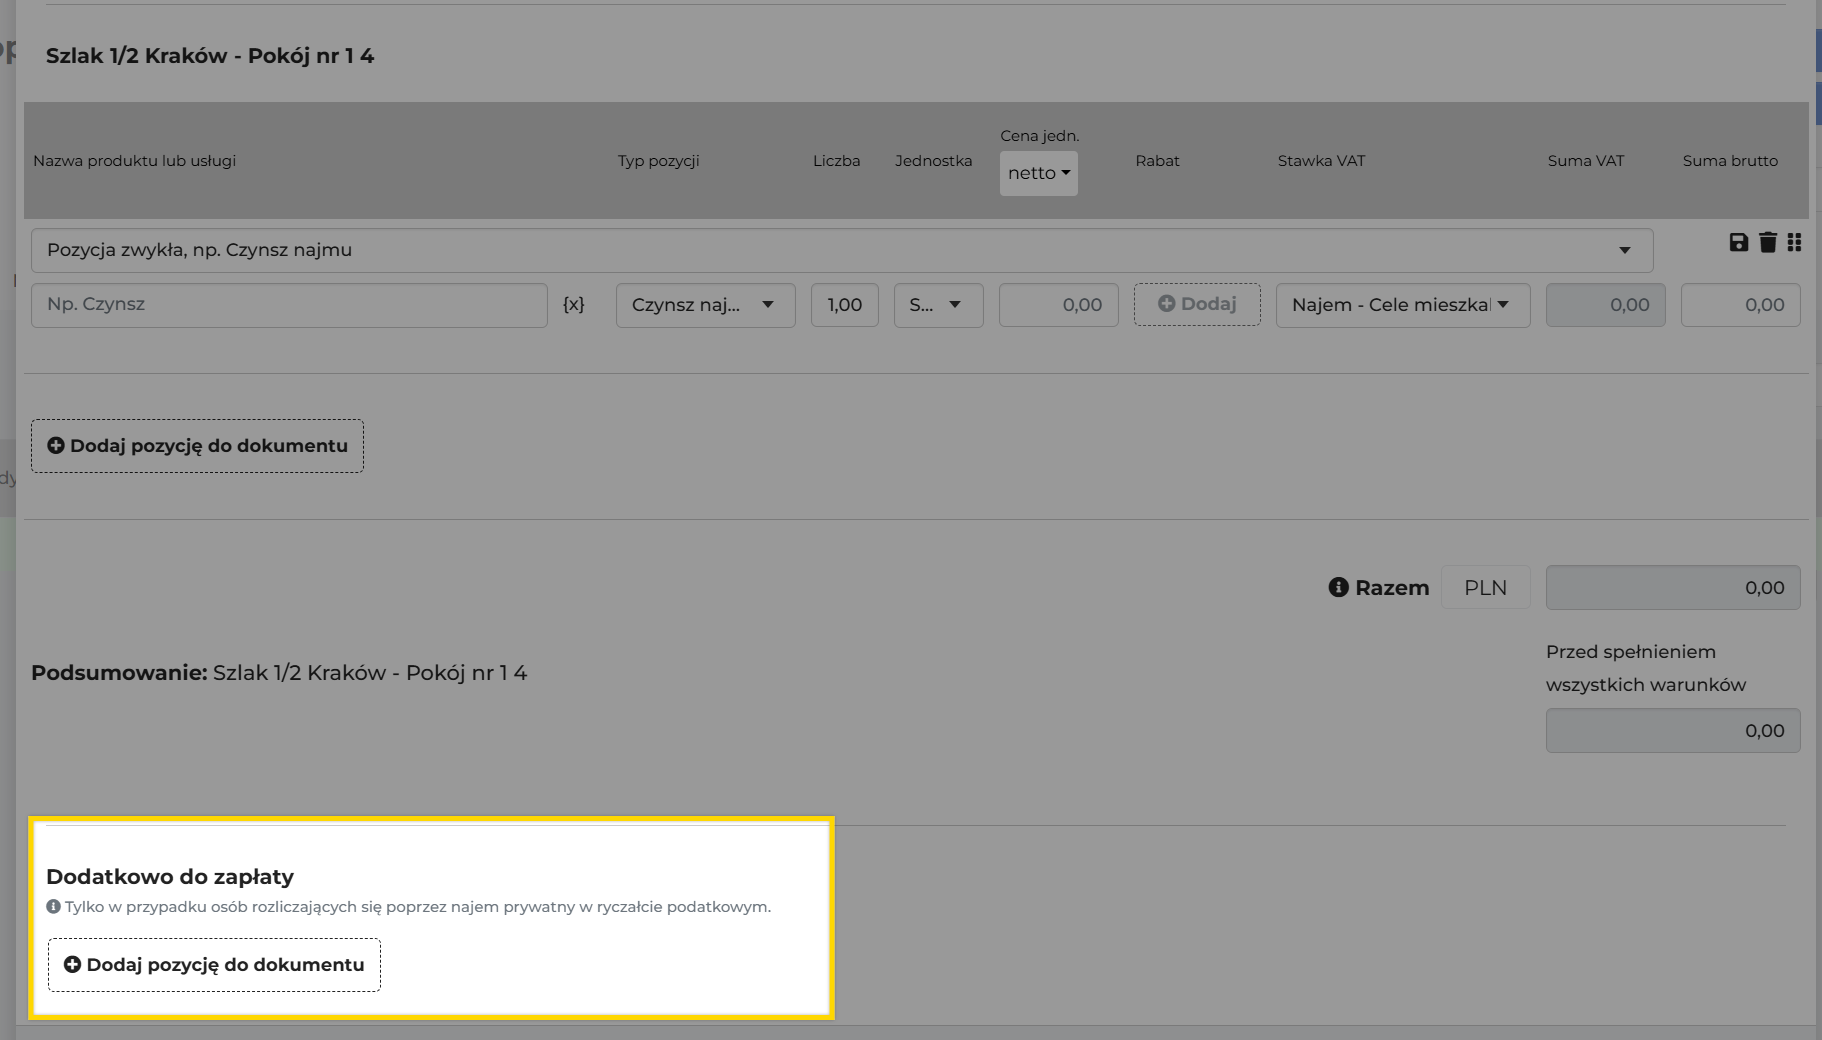Viewport: 1822px width, 1040px height.
Task: Click the PLN currency label
Action: (x=1486, y=588)
